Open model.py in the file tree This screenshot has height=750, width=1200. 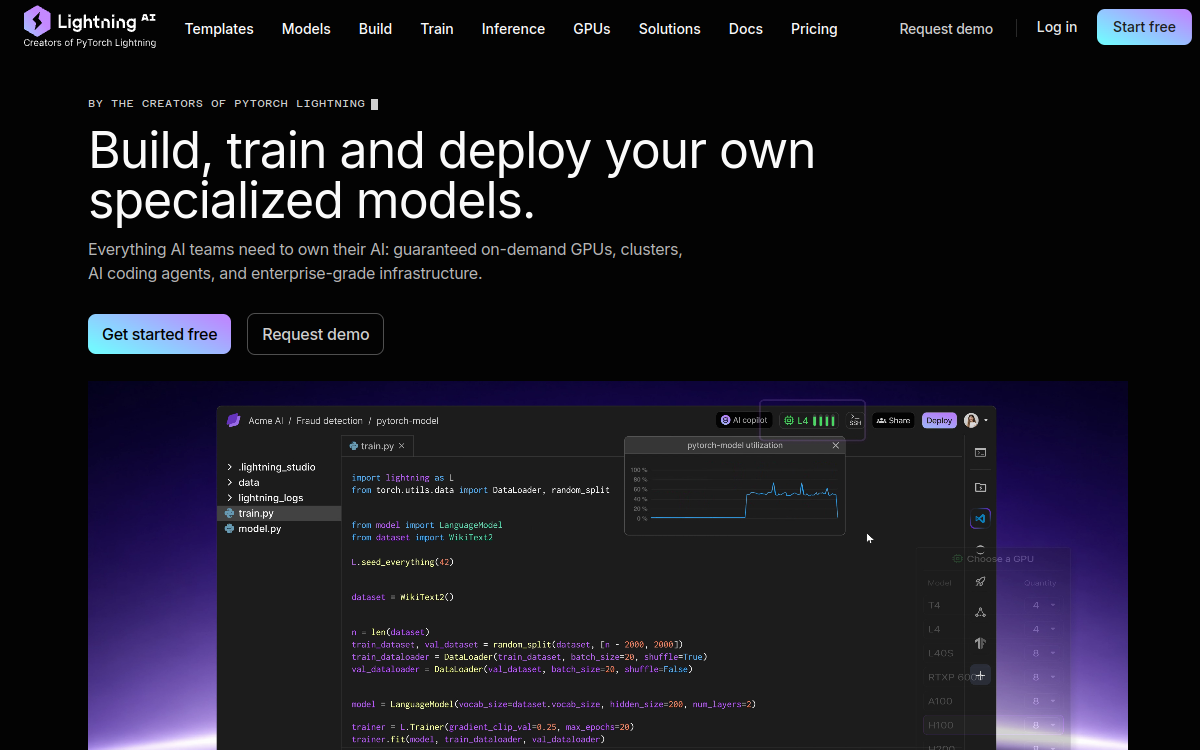click(x=259, y=529)
